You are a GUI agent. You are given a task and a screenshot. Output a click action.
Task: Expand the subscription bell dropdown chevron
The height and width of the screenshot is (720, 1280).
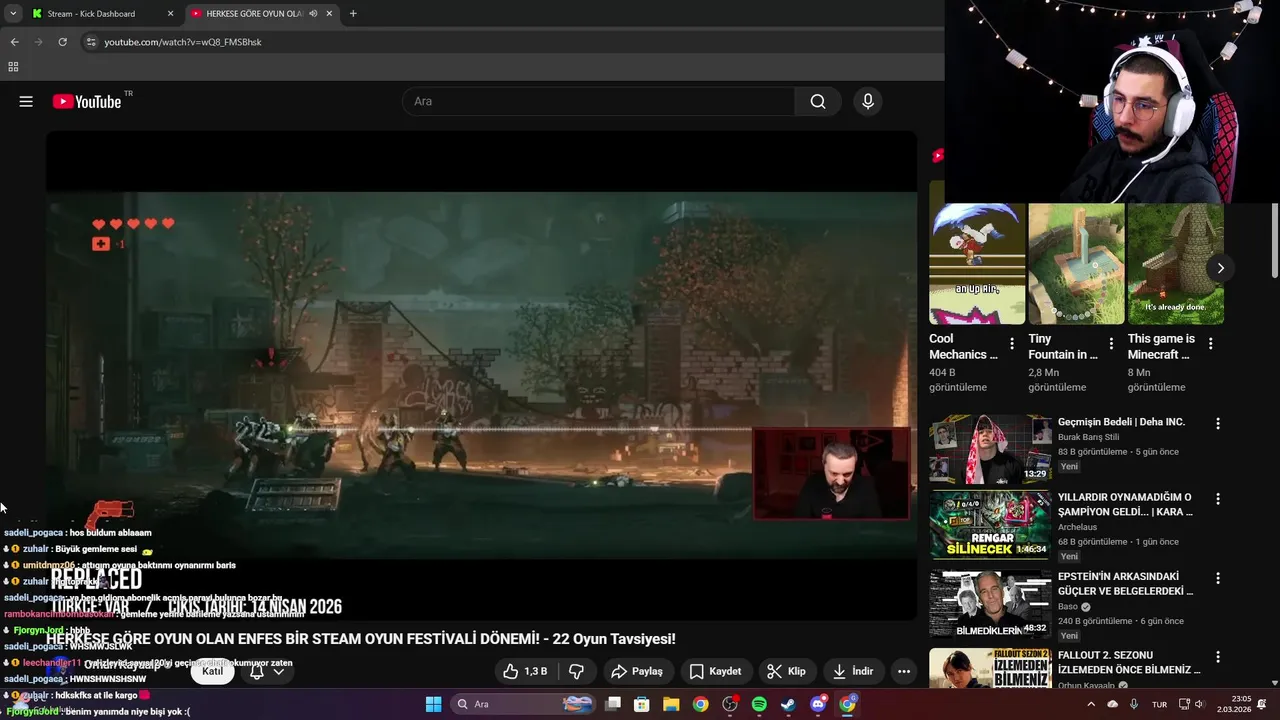279,672
